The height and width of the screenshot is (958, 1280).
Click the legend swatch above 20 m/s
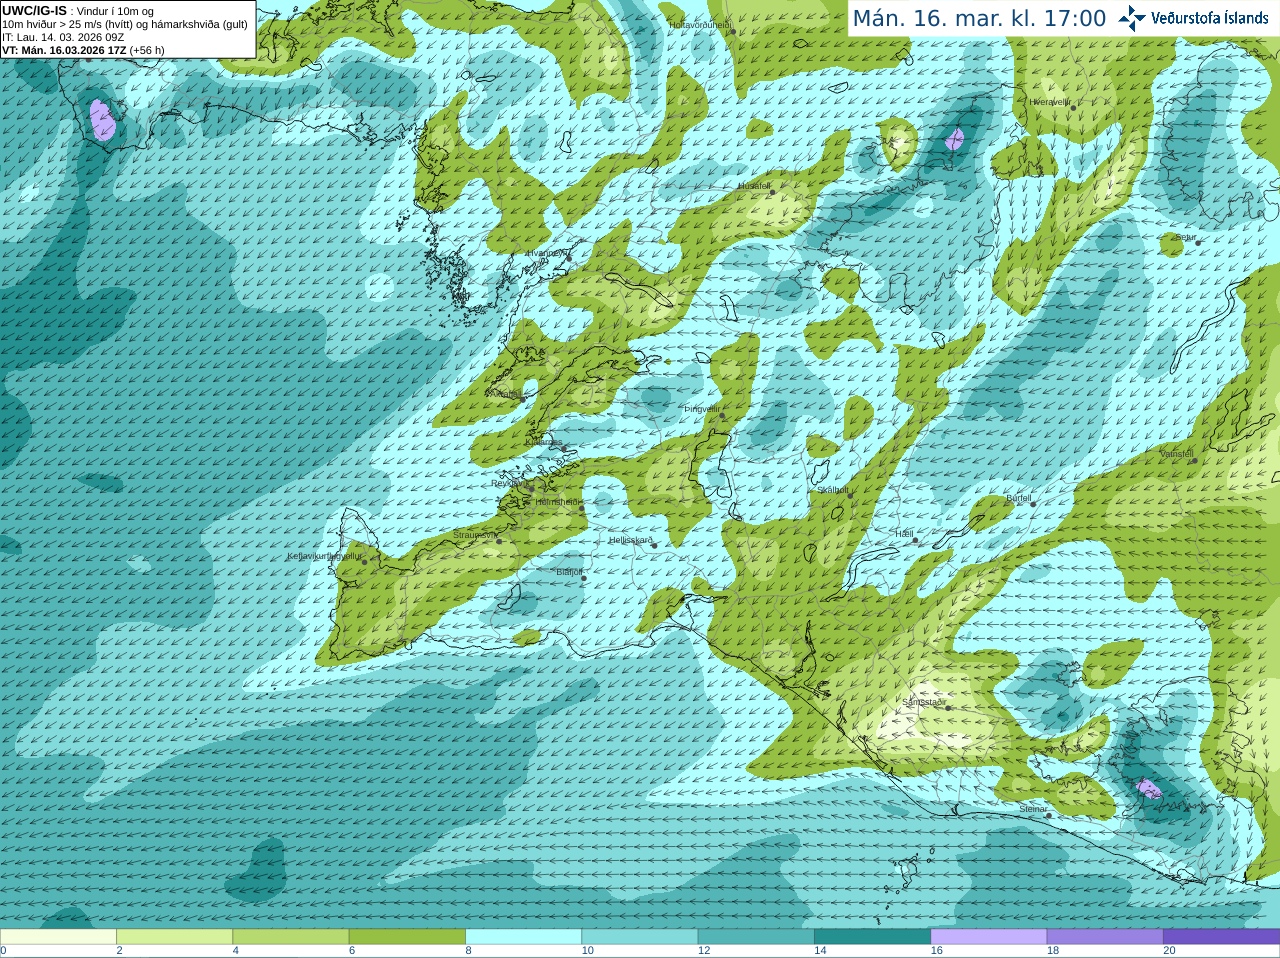pos(1221,937)
